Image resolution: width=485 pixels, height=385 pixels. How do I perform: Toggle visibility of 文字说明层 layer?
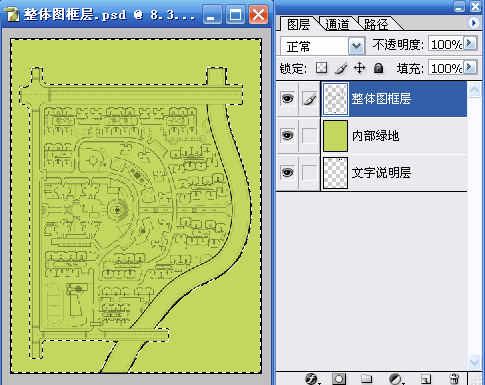287,173
